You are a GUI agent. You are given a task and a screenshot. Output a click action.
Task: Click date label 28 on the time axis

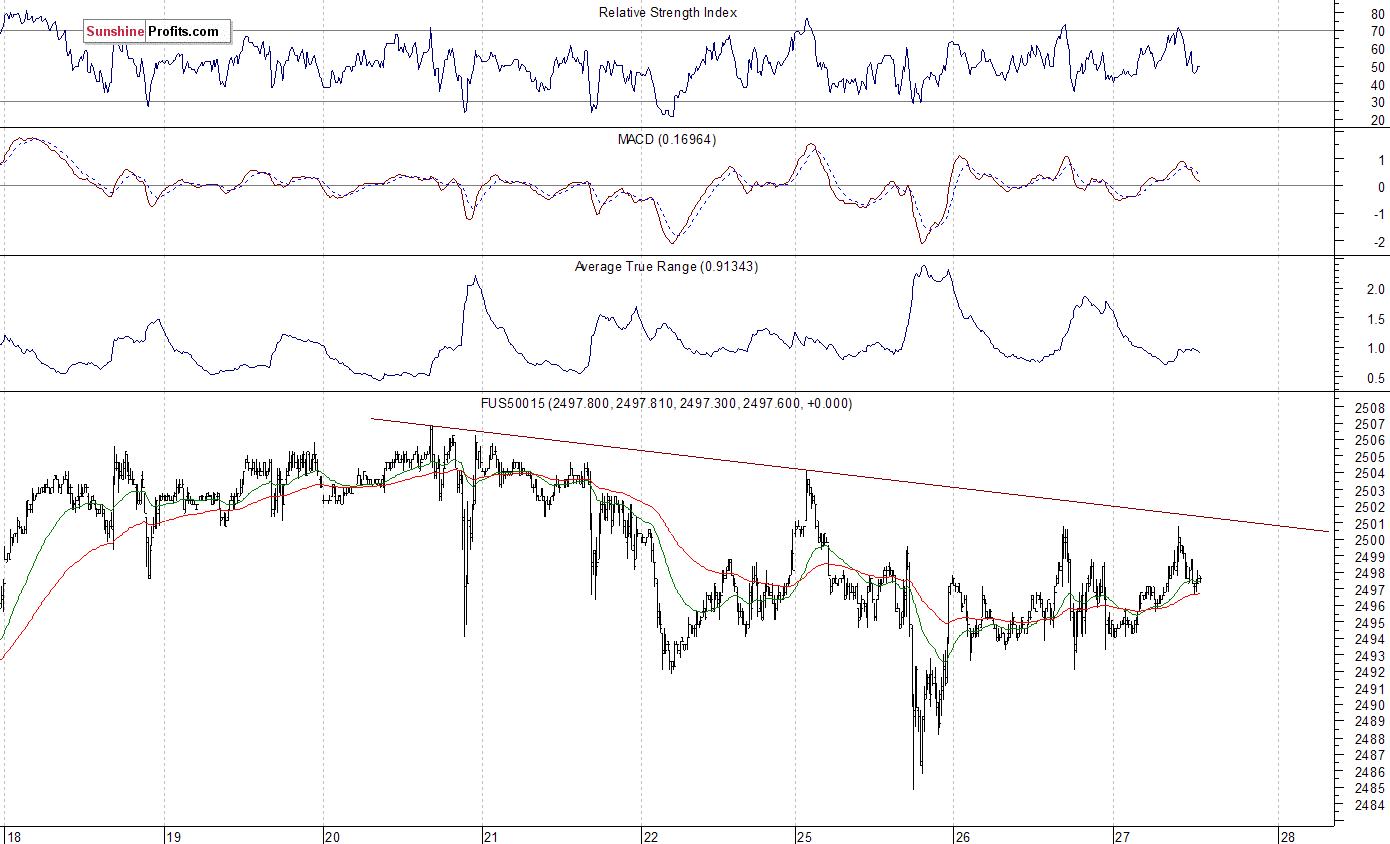coord(1288,836)
